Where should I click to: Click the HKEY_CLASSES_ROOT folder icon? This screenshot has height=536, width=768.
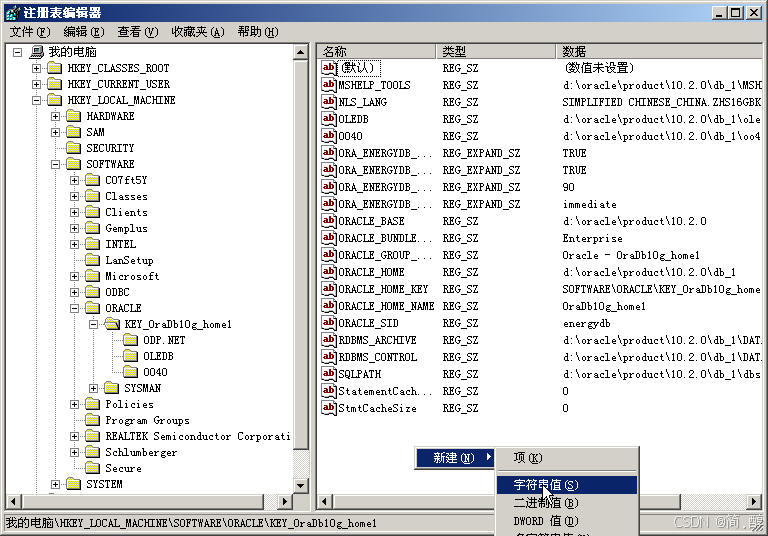coord(54,68)
